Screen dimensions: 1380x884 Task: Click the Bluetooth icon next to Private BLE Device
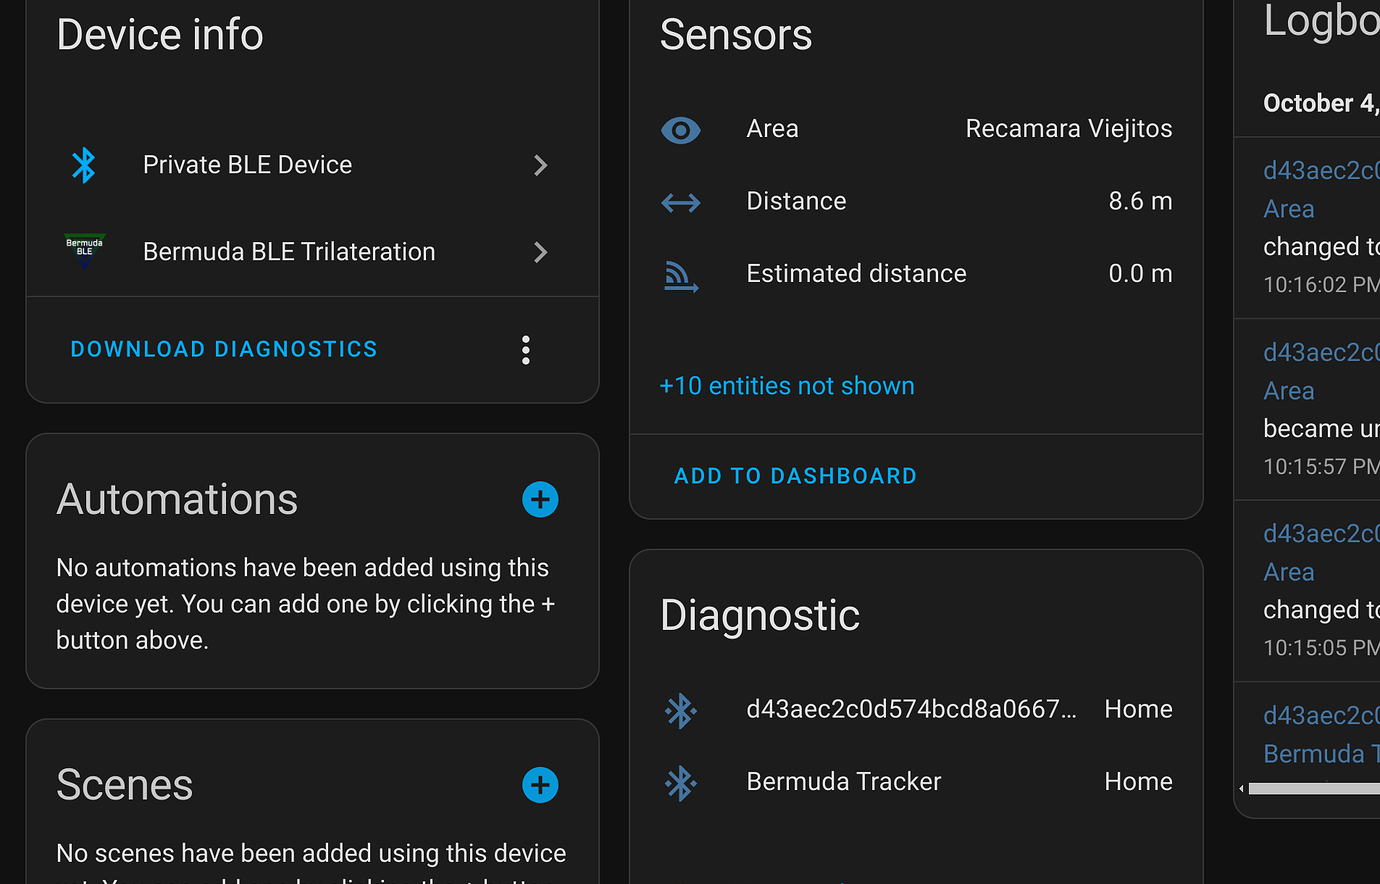tap(85, 165)
